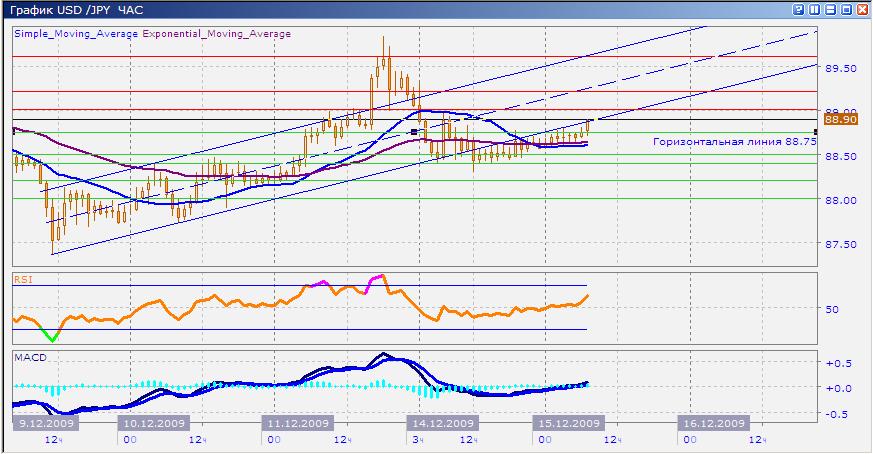Close the chart with red X
Viewport: 873px width, 454px height.
(862, 8)
